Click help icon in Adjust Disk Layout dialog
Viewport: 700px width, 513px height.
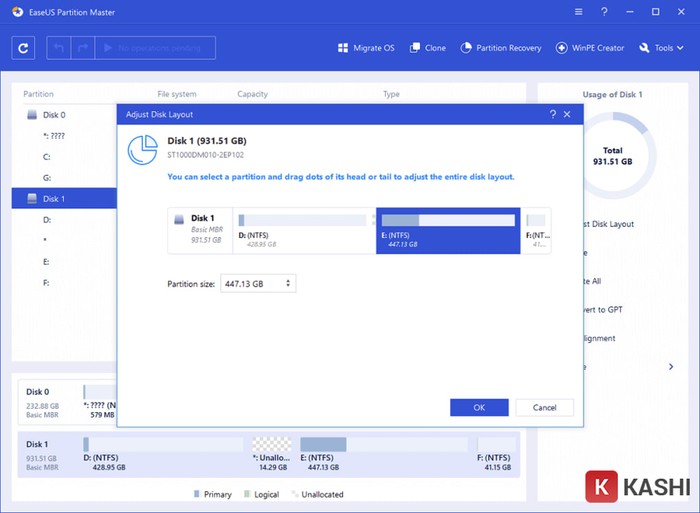[553, 114]
